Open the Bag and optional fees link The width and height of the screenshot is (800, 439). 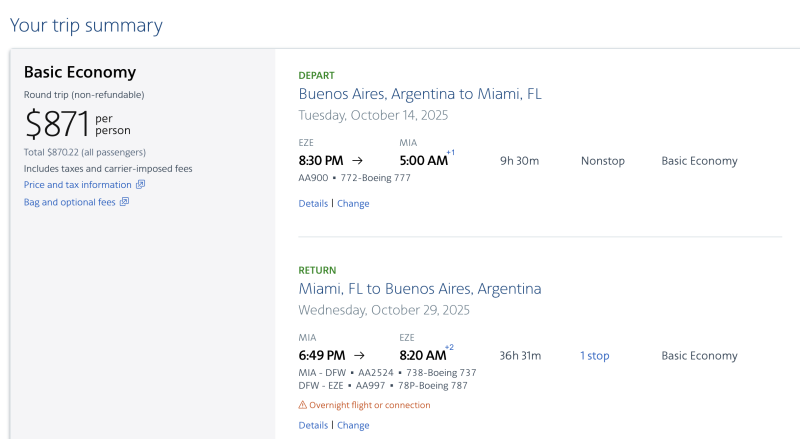coord(69,202)
